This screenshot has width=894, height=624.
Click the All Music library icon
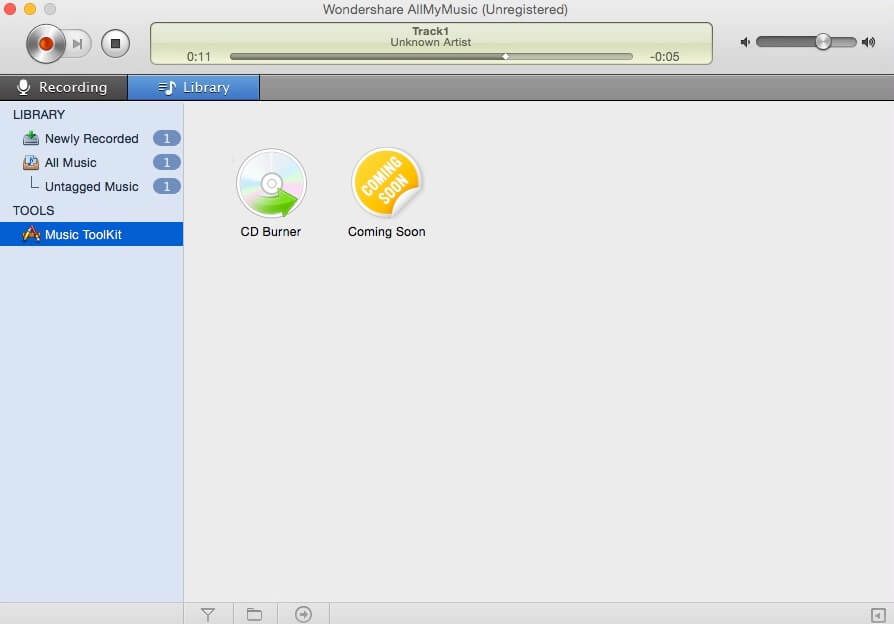[x=31, y=163]
